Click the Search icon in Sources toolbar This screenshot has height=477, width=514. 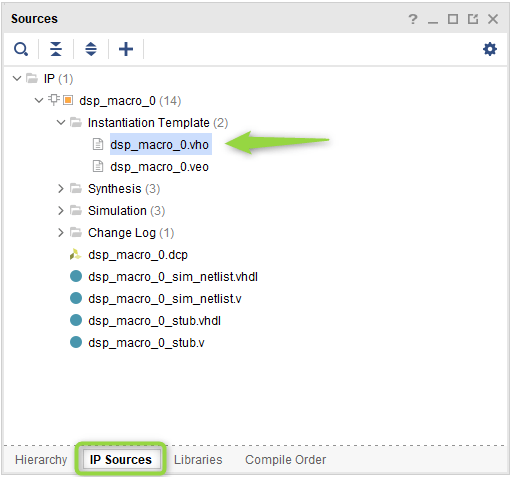[21, 49]
